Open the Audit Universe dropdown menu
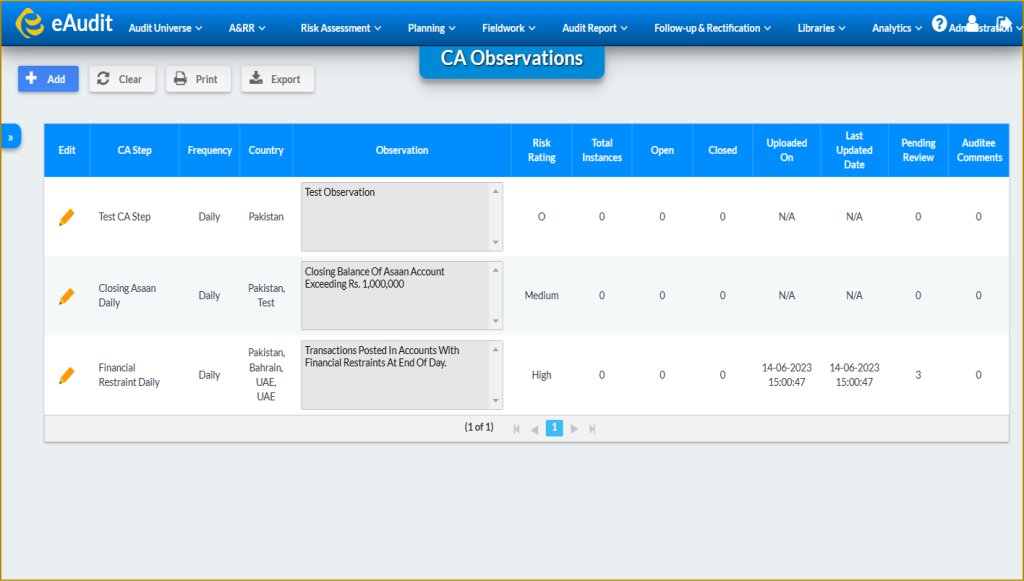Screen dimensions: 1024x581 pyautogui.click(x=165, y=28)
